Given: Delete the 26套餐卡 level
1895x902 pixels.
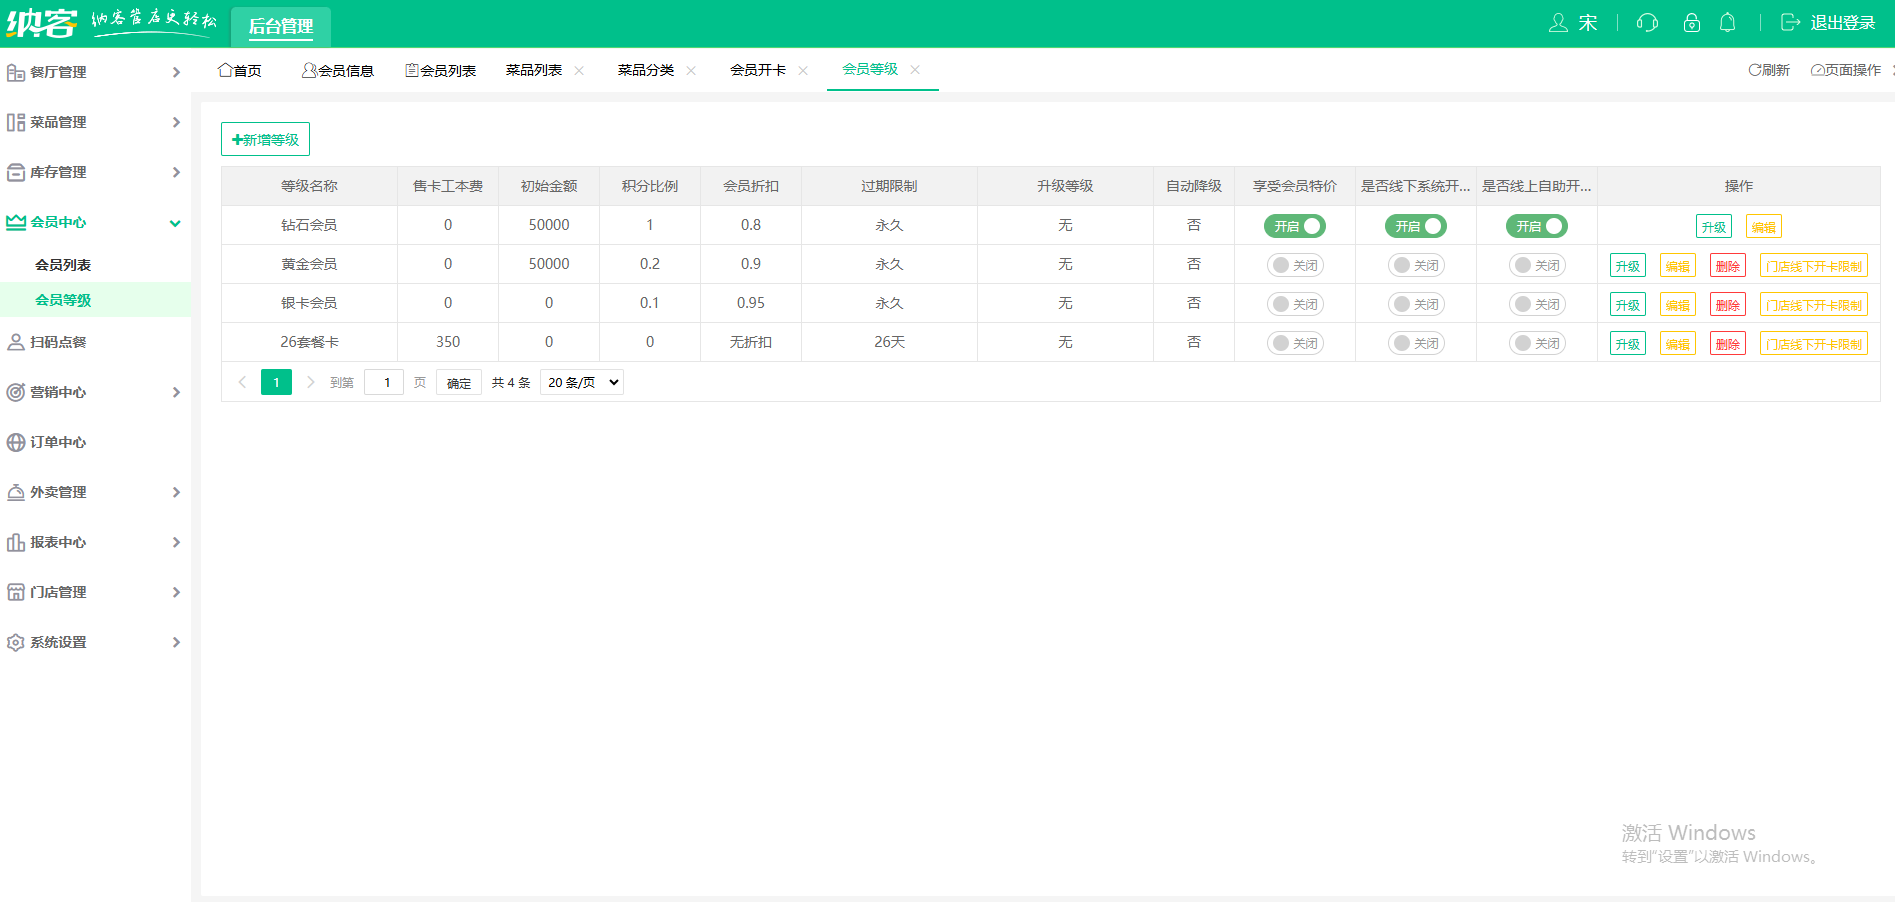Looking at the screenshot, I should 1727,344.
